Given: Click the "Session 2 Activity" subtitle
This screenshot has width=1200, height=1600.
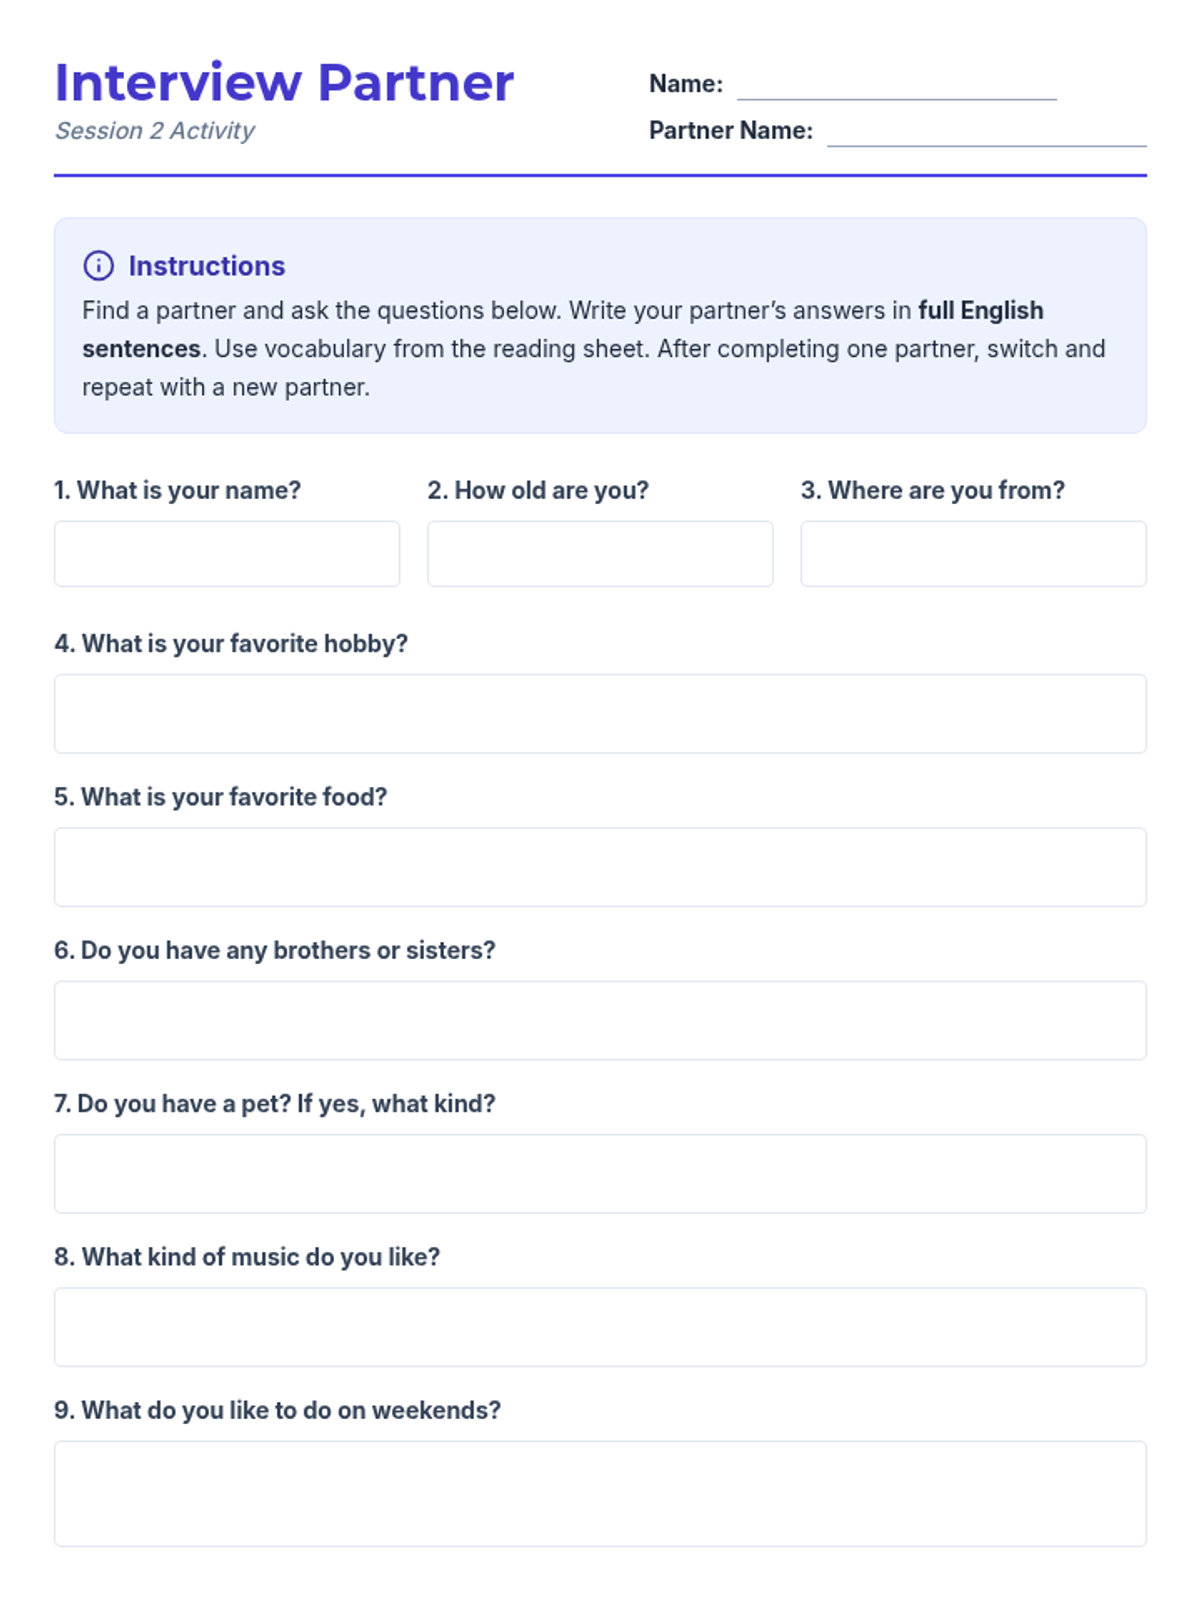Looking at the screenshot, I should (x=155, y=131).
